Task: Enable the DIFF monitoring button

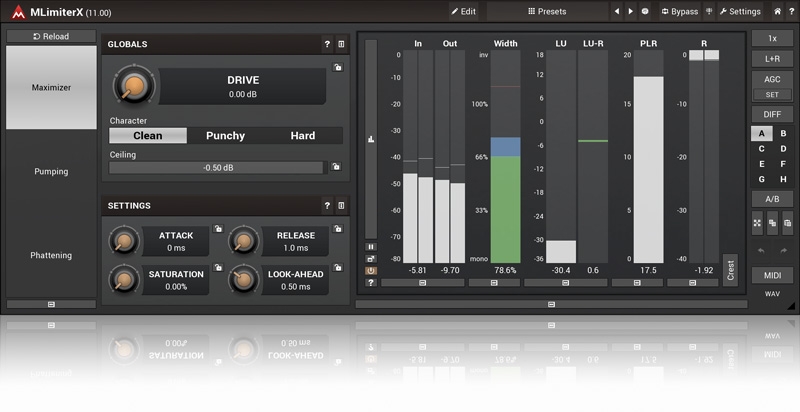Action: [772, 114]
